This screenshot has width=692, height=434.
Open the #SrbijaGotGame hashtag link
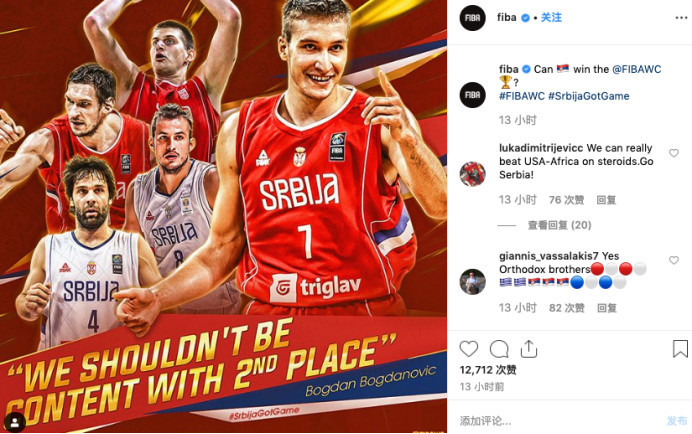coord(589,96)
